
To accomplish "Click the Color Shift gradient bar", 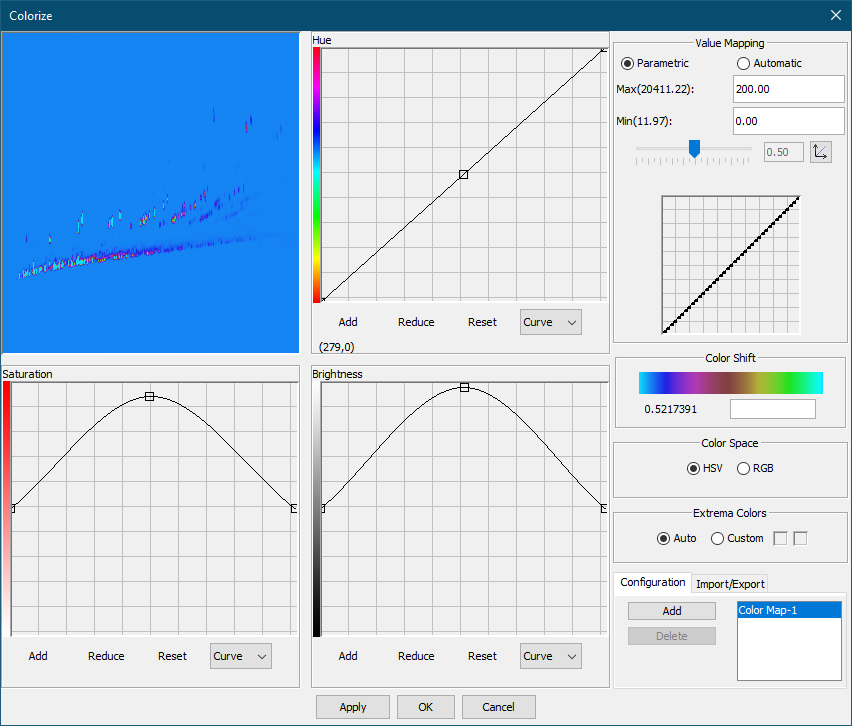I will click(730, 382).
